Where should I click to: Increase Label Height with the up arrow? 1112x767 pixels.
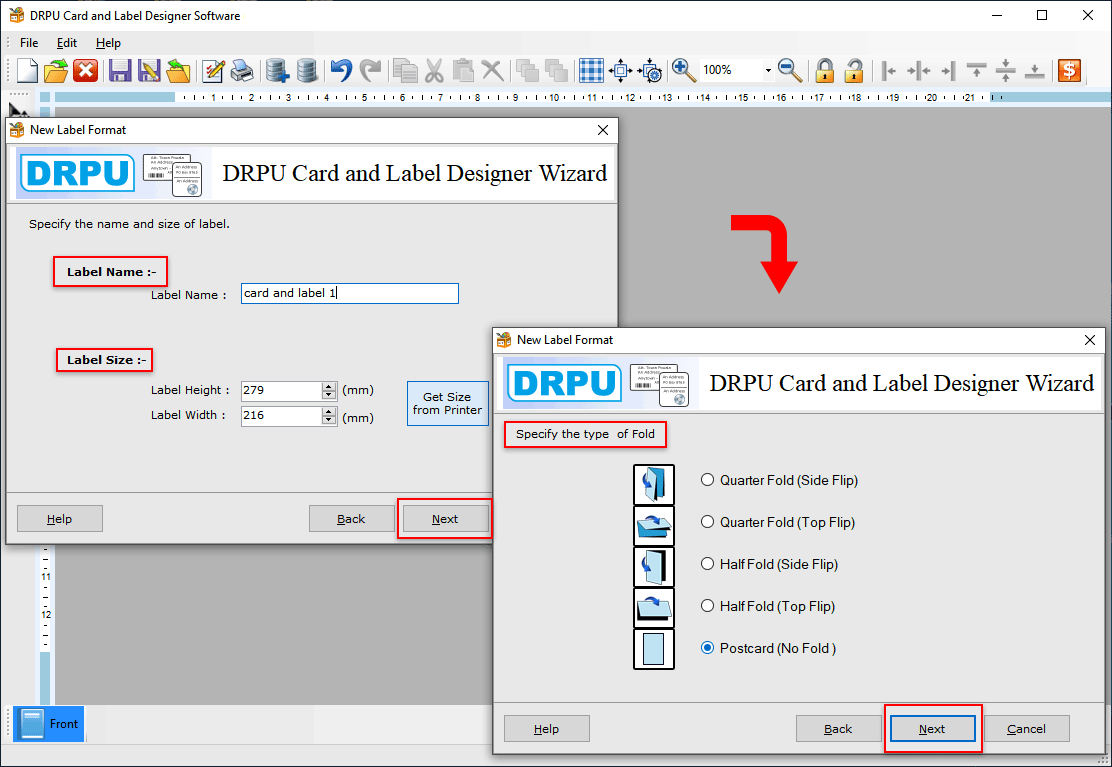tap(328, 386)
